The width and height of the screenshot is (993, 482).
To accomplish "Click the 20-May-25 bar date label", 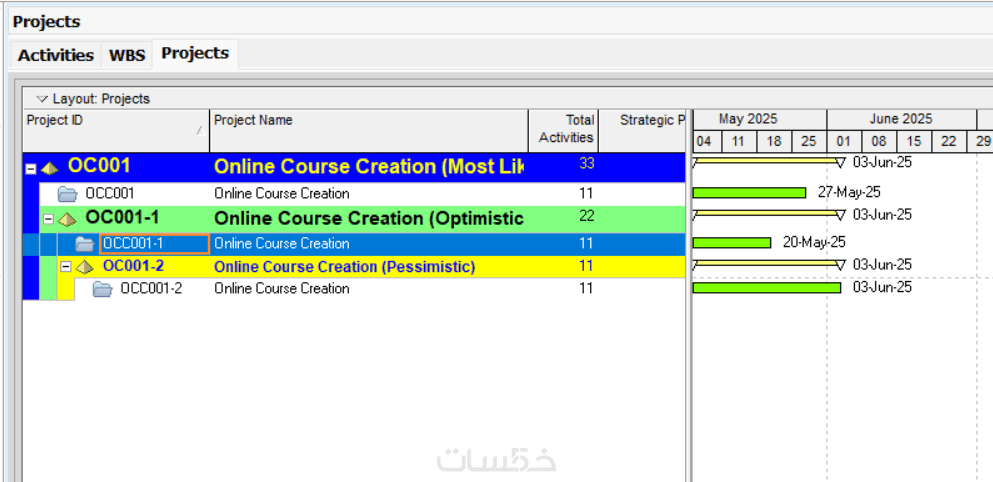I will pyautogui.click(x=814, y=242).
